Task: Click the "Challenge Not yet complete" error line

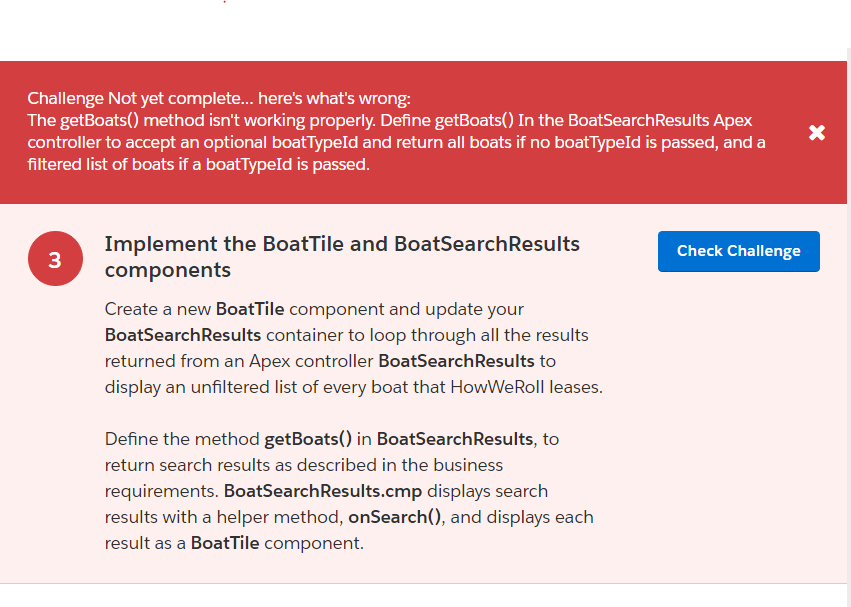Action: pos(219,98)
